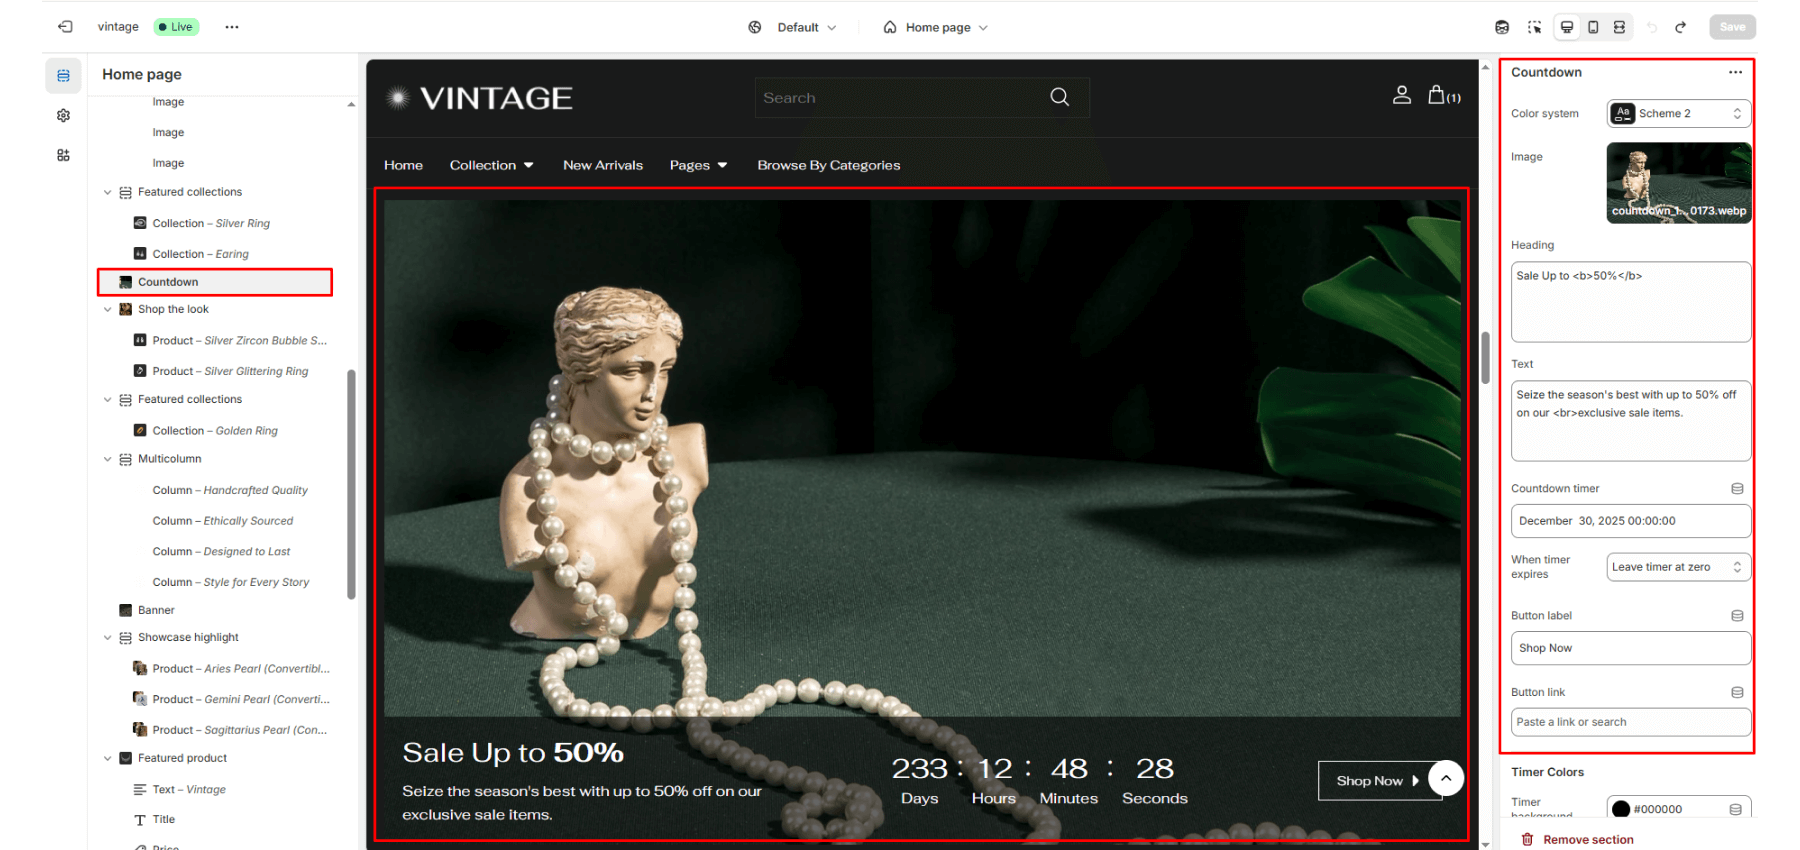Click the Button link paste field

point(1631,722)
